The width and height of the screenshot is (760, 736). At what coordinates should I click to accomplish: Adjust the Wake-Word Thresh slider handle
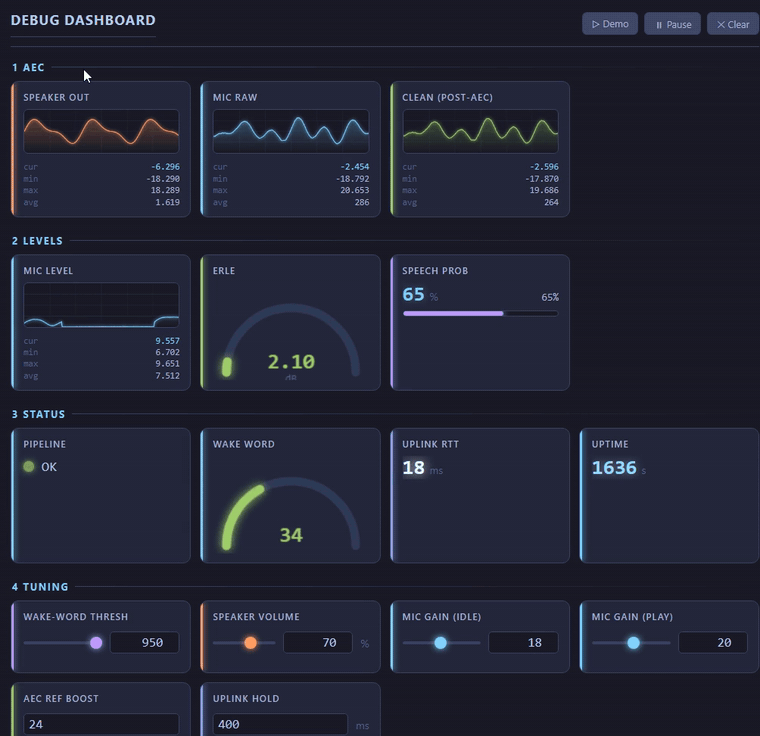(96, 643)
